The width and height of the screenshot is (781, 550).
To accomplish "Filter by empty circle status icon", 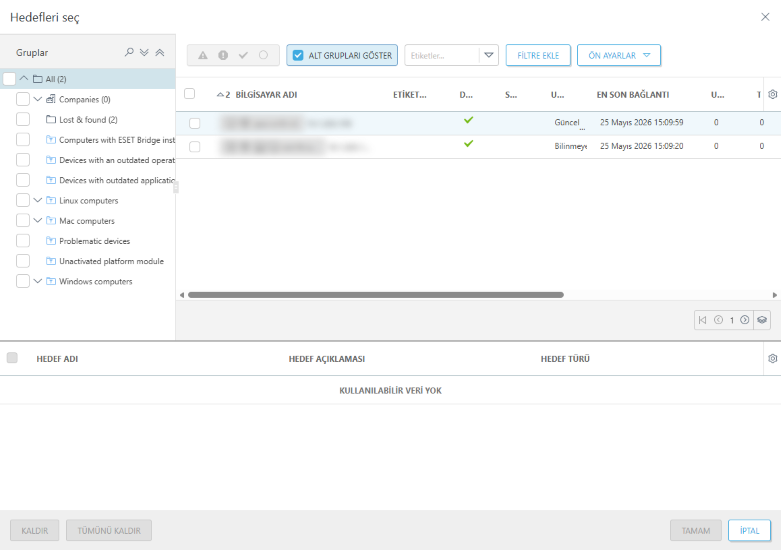I will [263, 55].
